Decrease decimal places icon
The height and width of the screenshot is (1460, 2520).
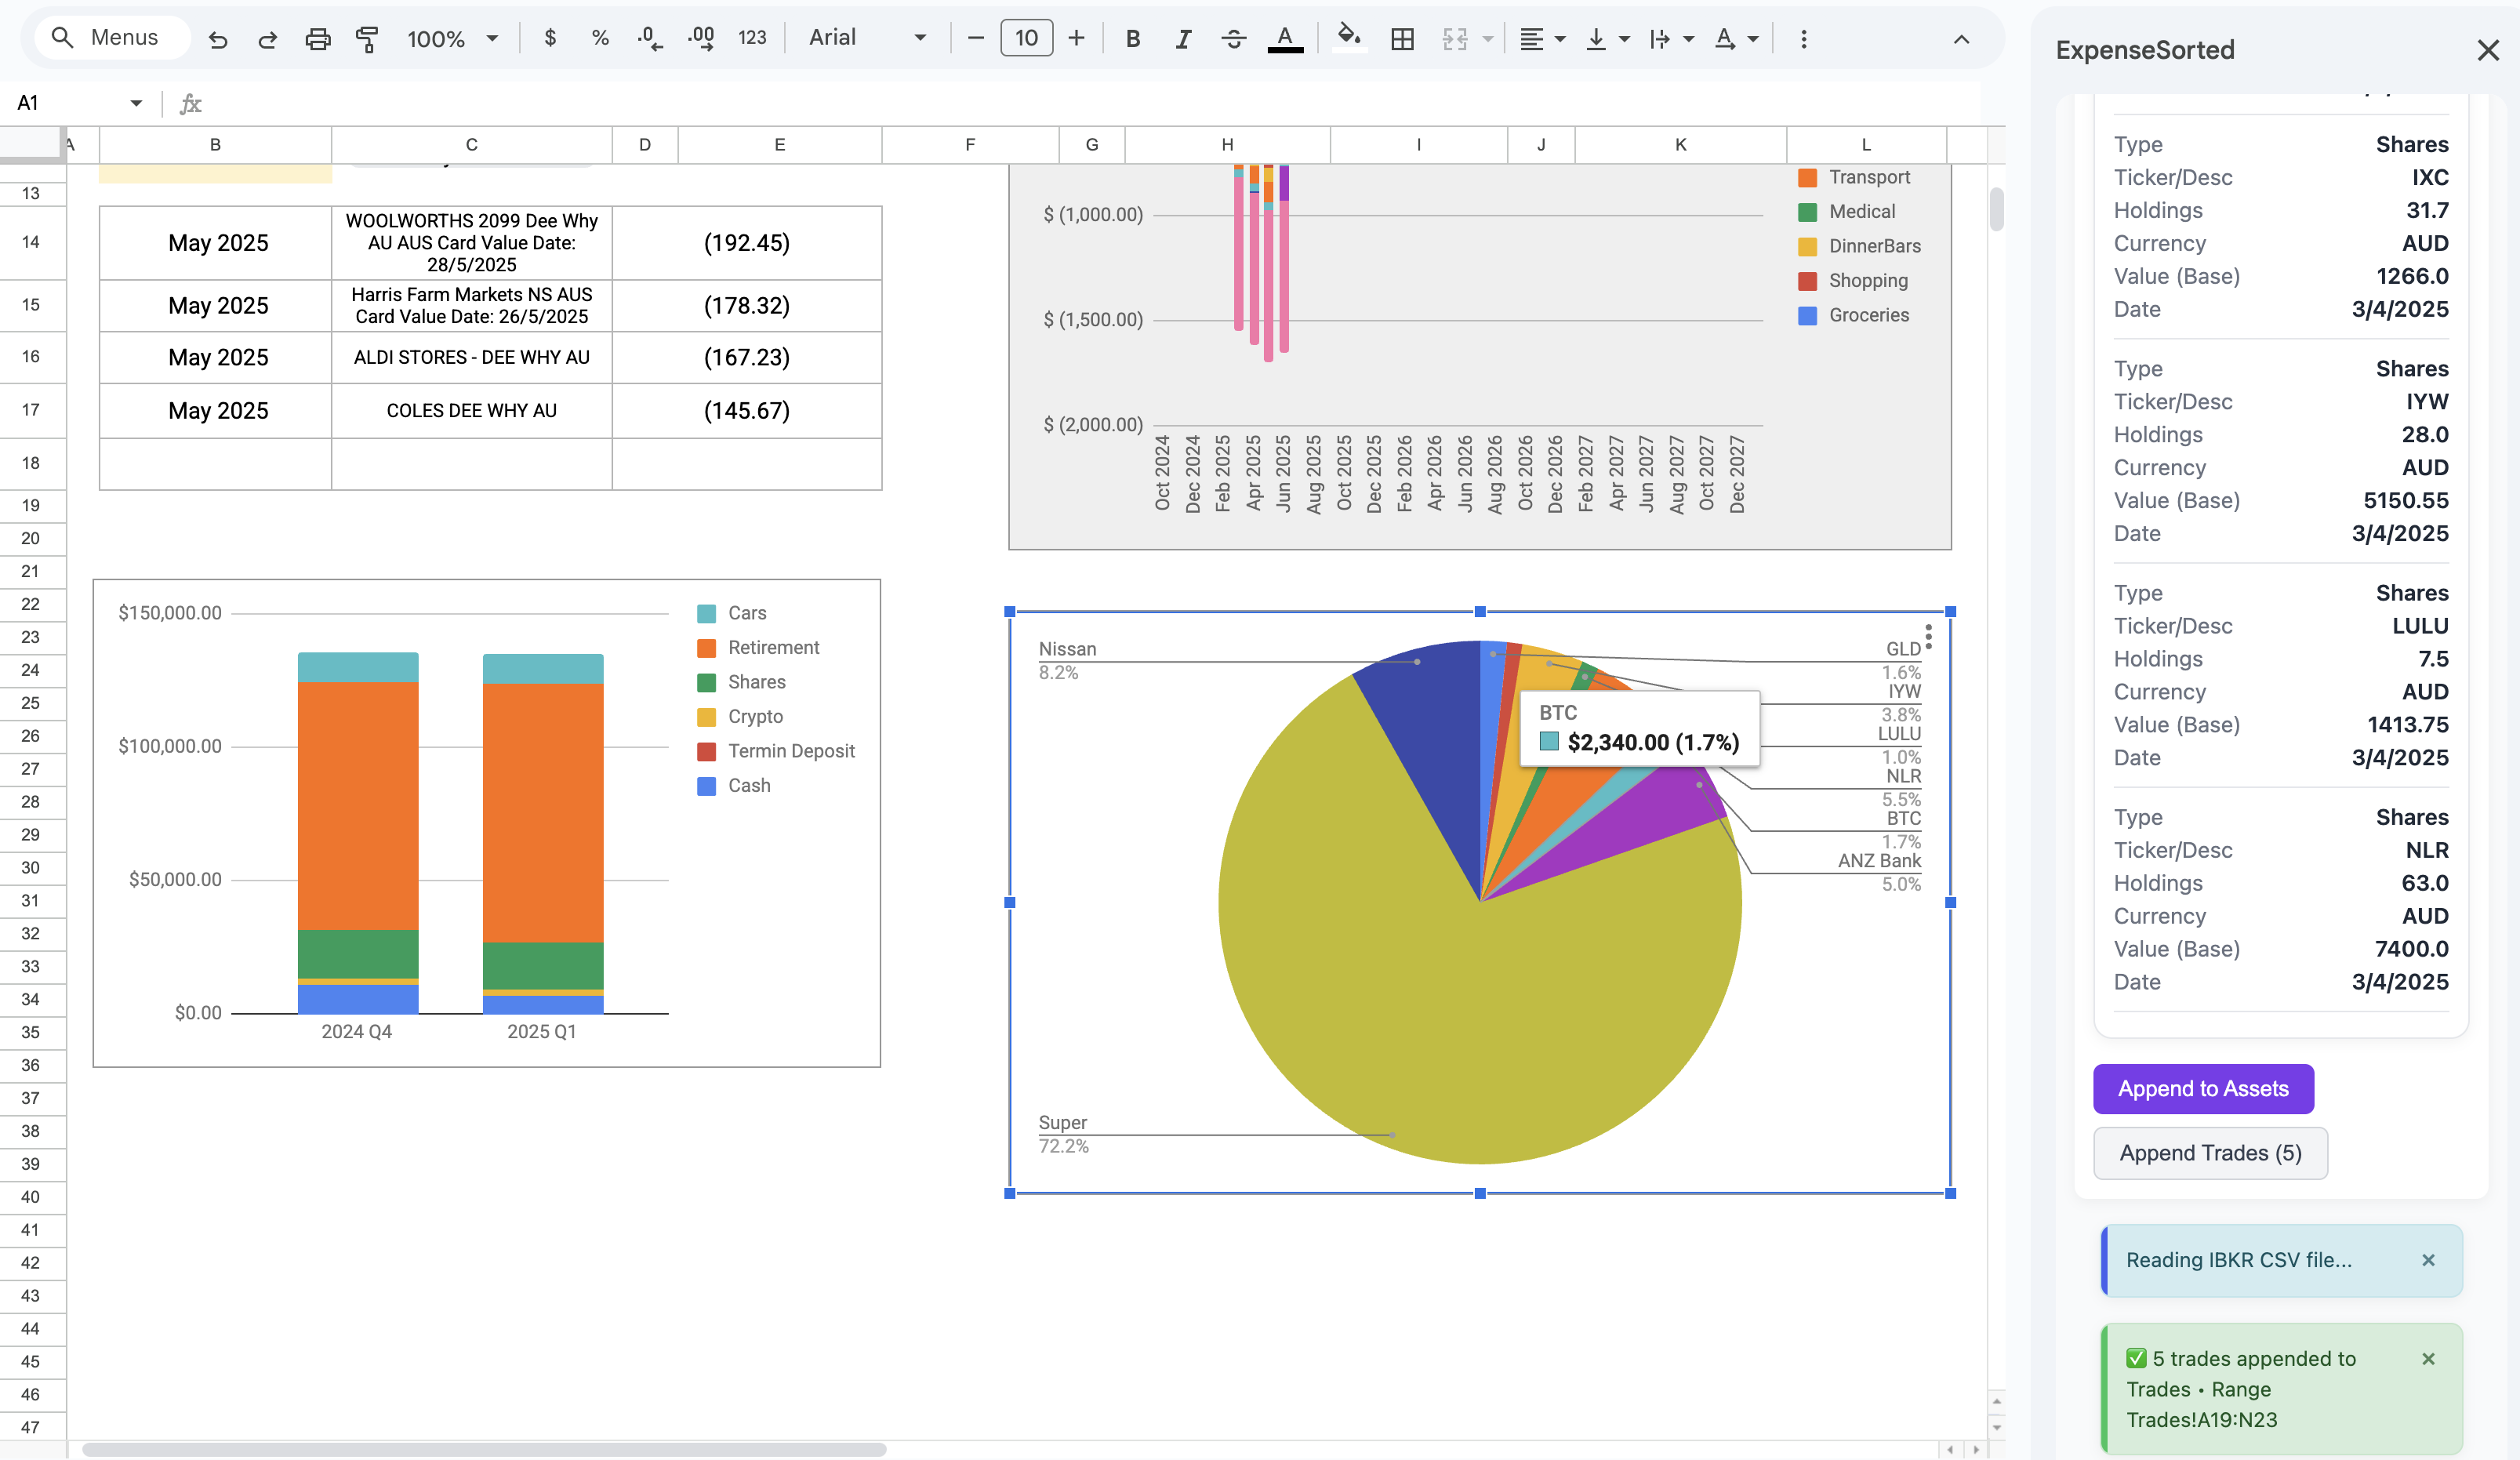point(650,38)
